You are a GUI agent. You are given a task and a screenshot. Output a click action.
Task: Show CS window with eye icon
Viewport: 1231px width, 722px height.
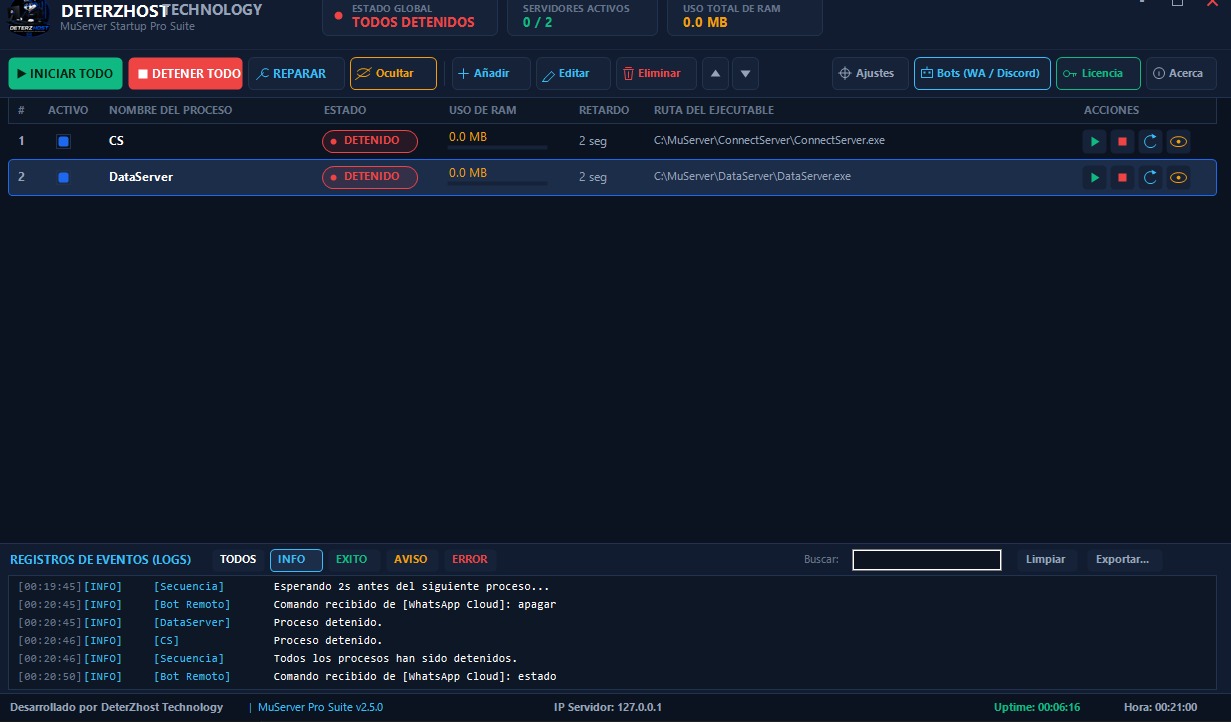pyautogui.click(x=1179, y=141)
